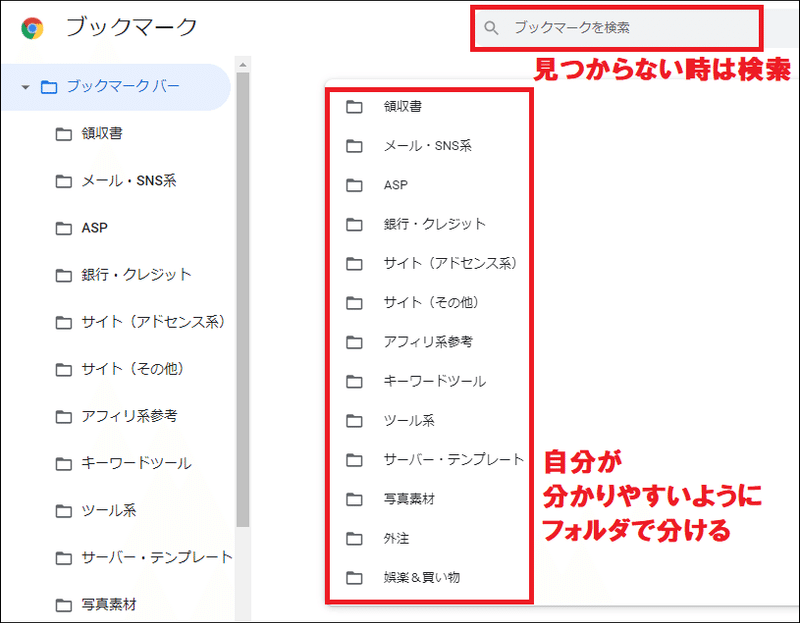Select 領収書 in the main list
Screen dimensions: 800x623
tap(403, 107)
